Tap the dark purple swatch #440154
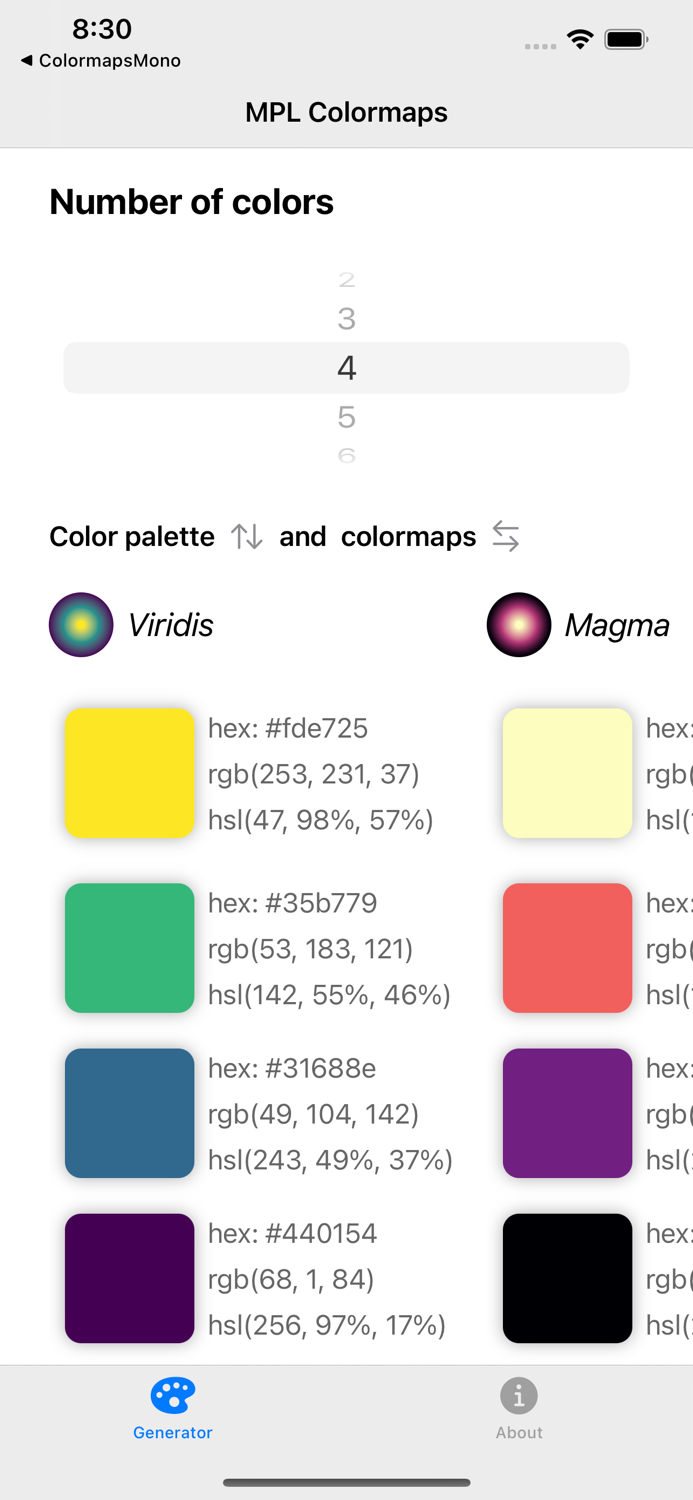The image size is (693, 1500). pyautogui.click(x=129, y=1278)
